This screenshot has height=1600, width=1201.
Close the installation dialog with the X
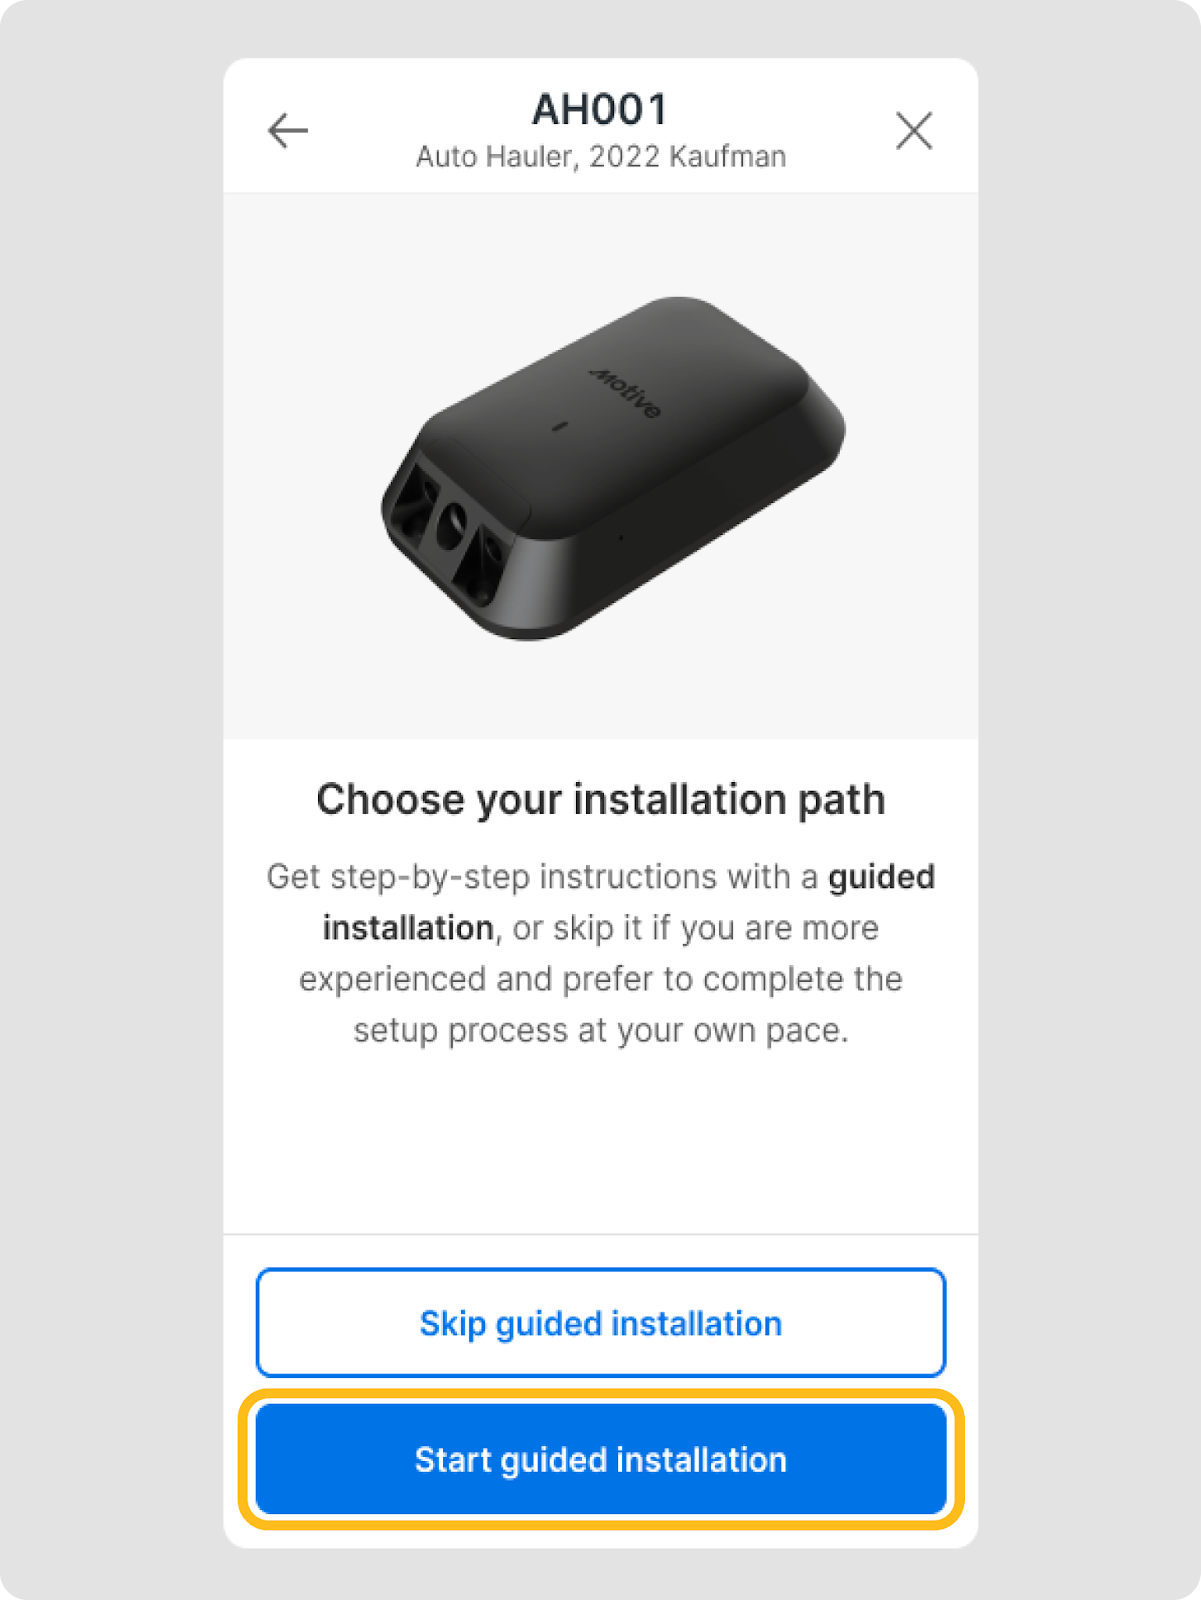[x=914, y=131]
